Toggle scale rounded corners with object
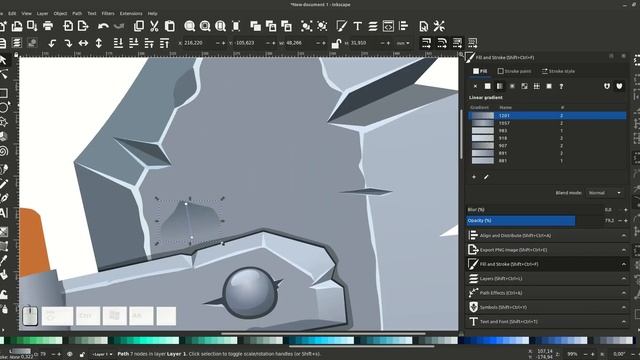The width and height of the screenshot is (640, 360). (442, 43)
